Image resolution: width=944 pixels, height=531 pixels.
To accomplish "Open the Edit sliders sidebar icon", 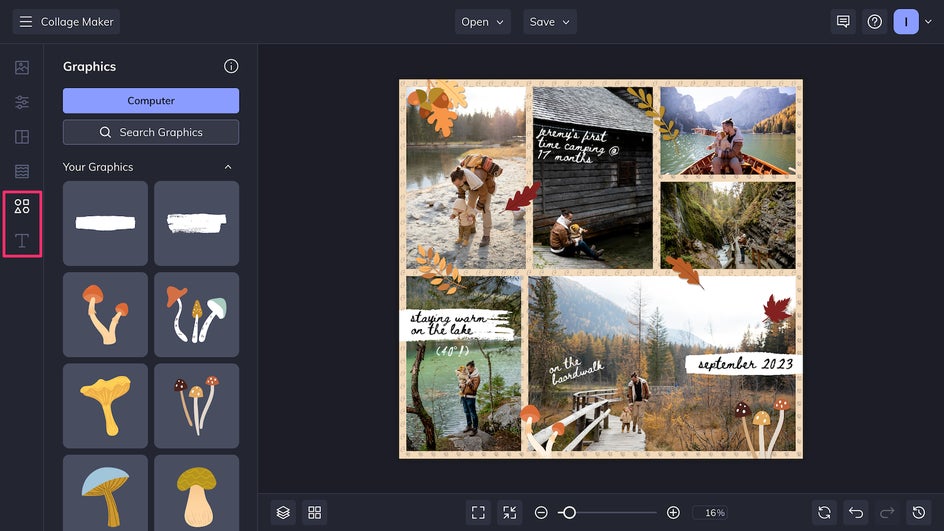I will point(22,102).
